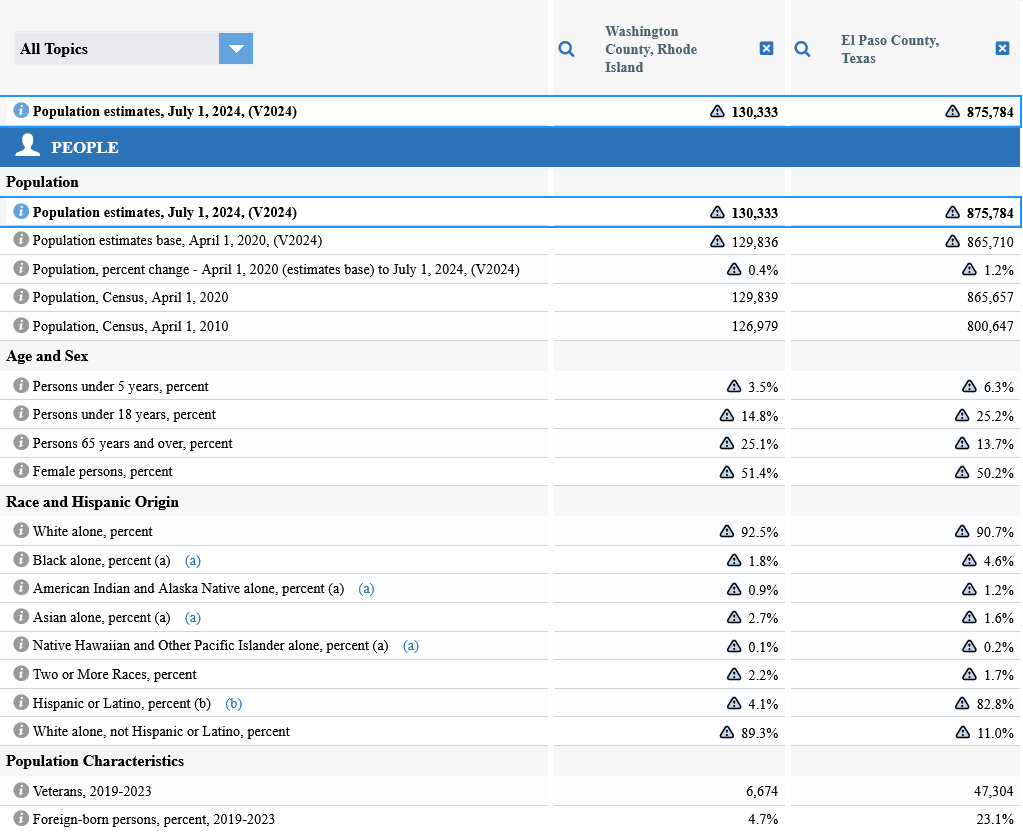Click info icon for Persons under 18 years
Image resolution: width=1023 pixels, height=832 pixels.
coord(21,413)
